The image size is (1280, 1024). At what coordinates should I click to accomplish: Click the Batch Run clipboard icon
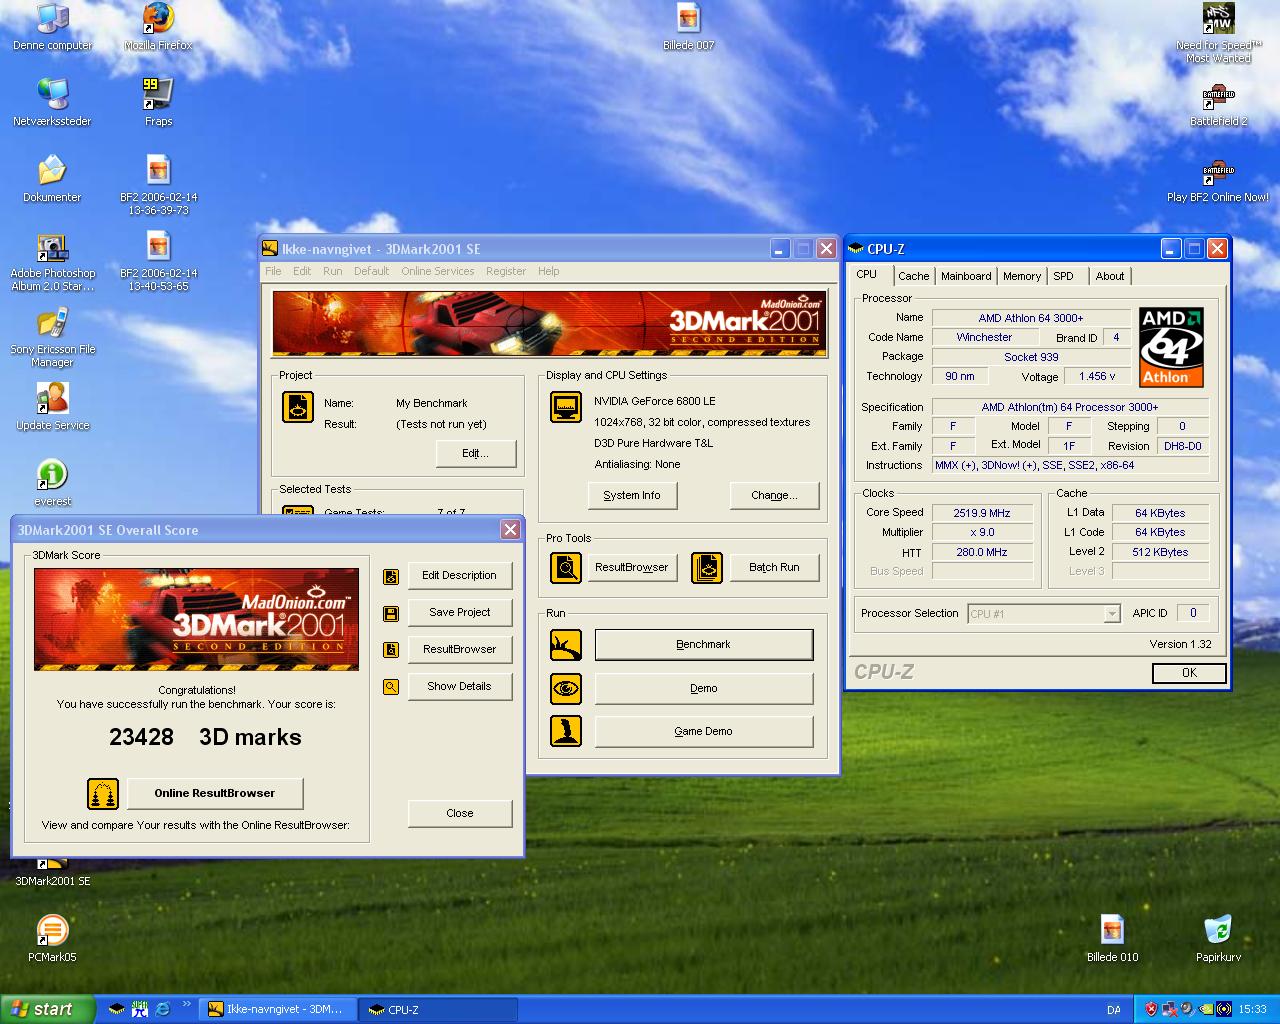(707, 568)
